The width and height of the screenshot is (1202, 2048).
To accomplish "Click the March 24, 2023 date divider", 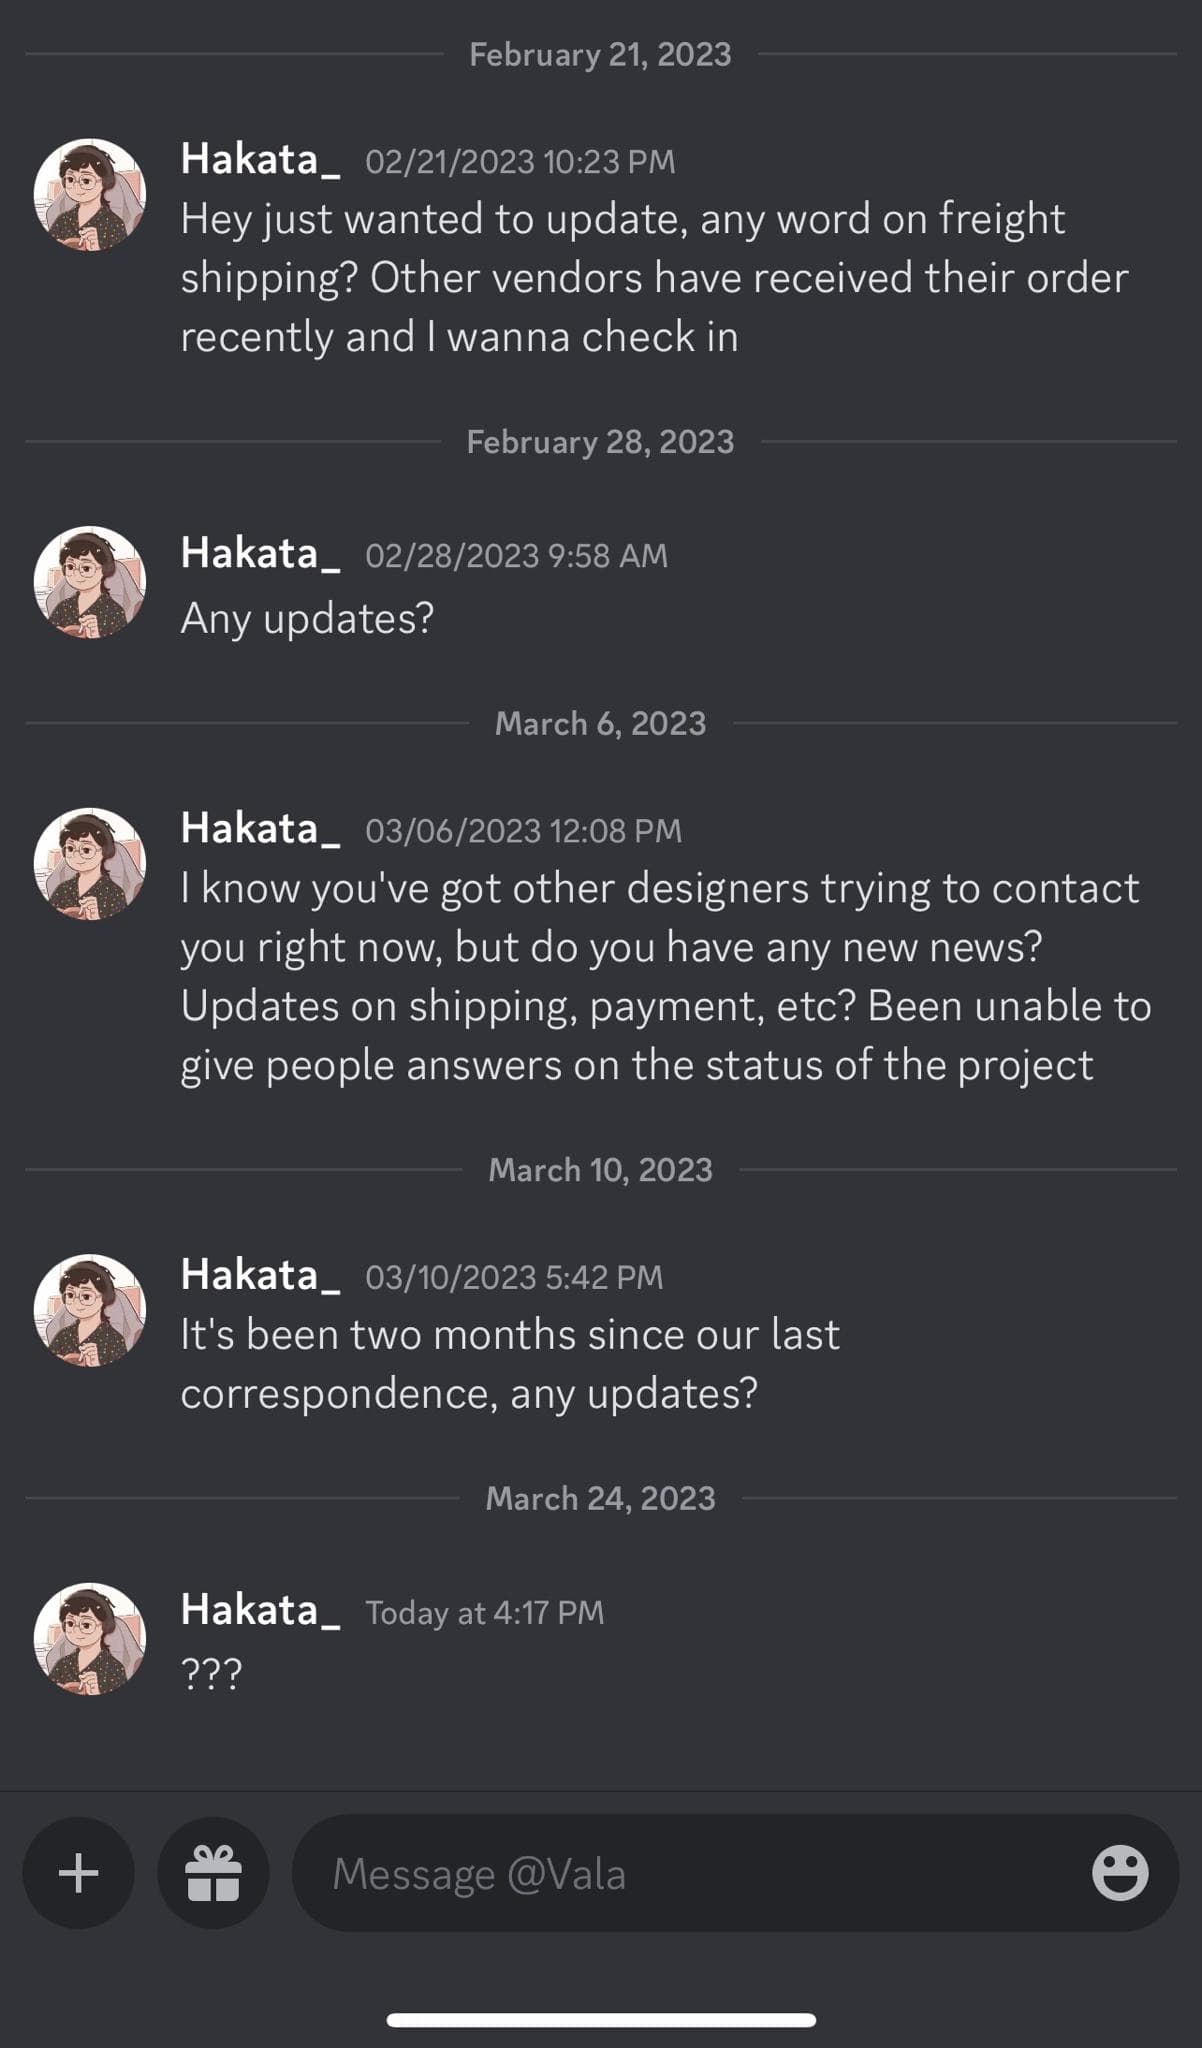I will point(599,1498).
